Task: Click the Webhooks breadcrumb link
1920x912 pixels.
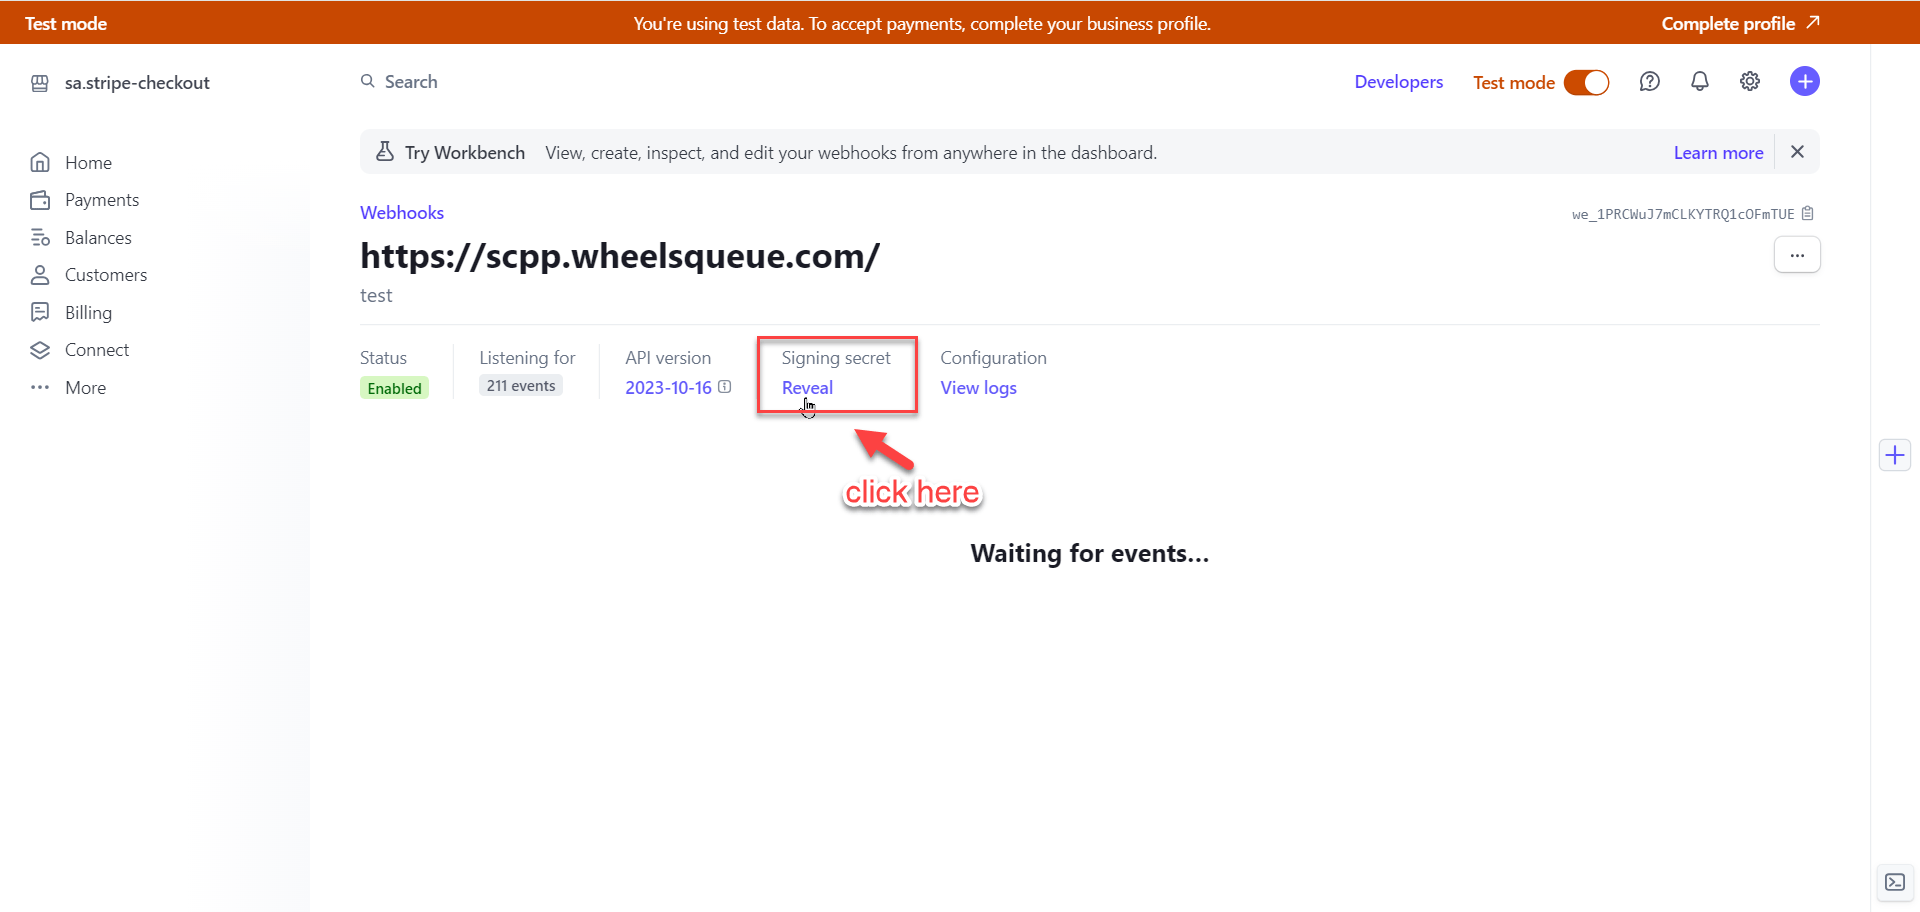Action: point(402,213)
